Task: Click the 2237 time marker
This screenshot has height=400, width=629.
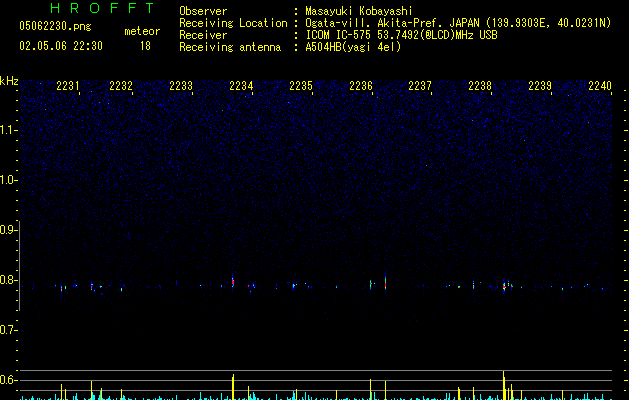Action: (x=420, y=86)
